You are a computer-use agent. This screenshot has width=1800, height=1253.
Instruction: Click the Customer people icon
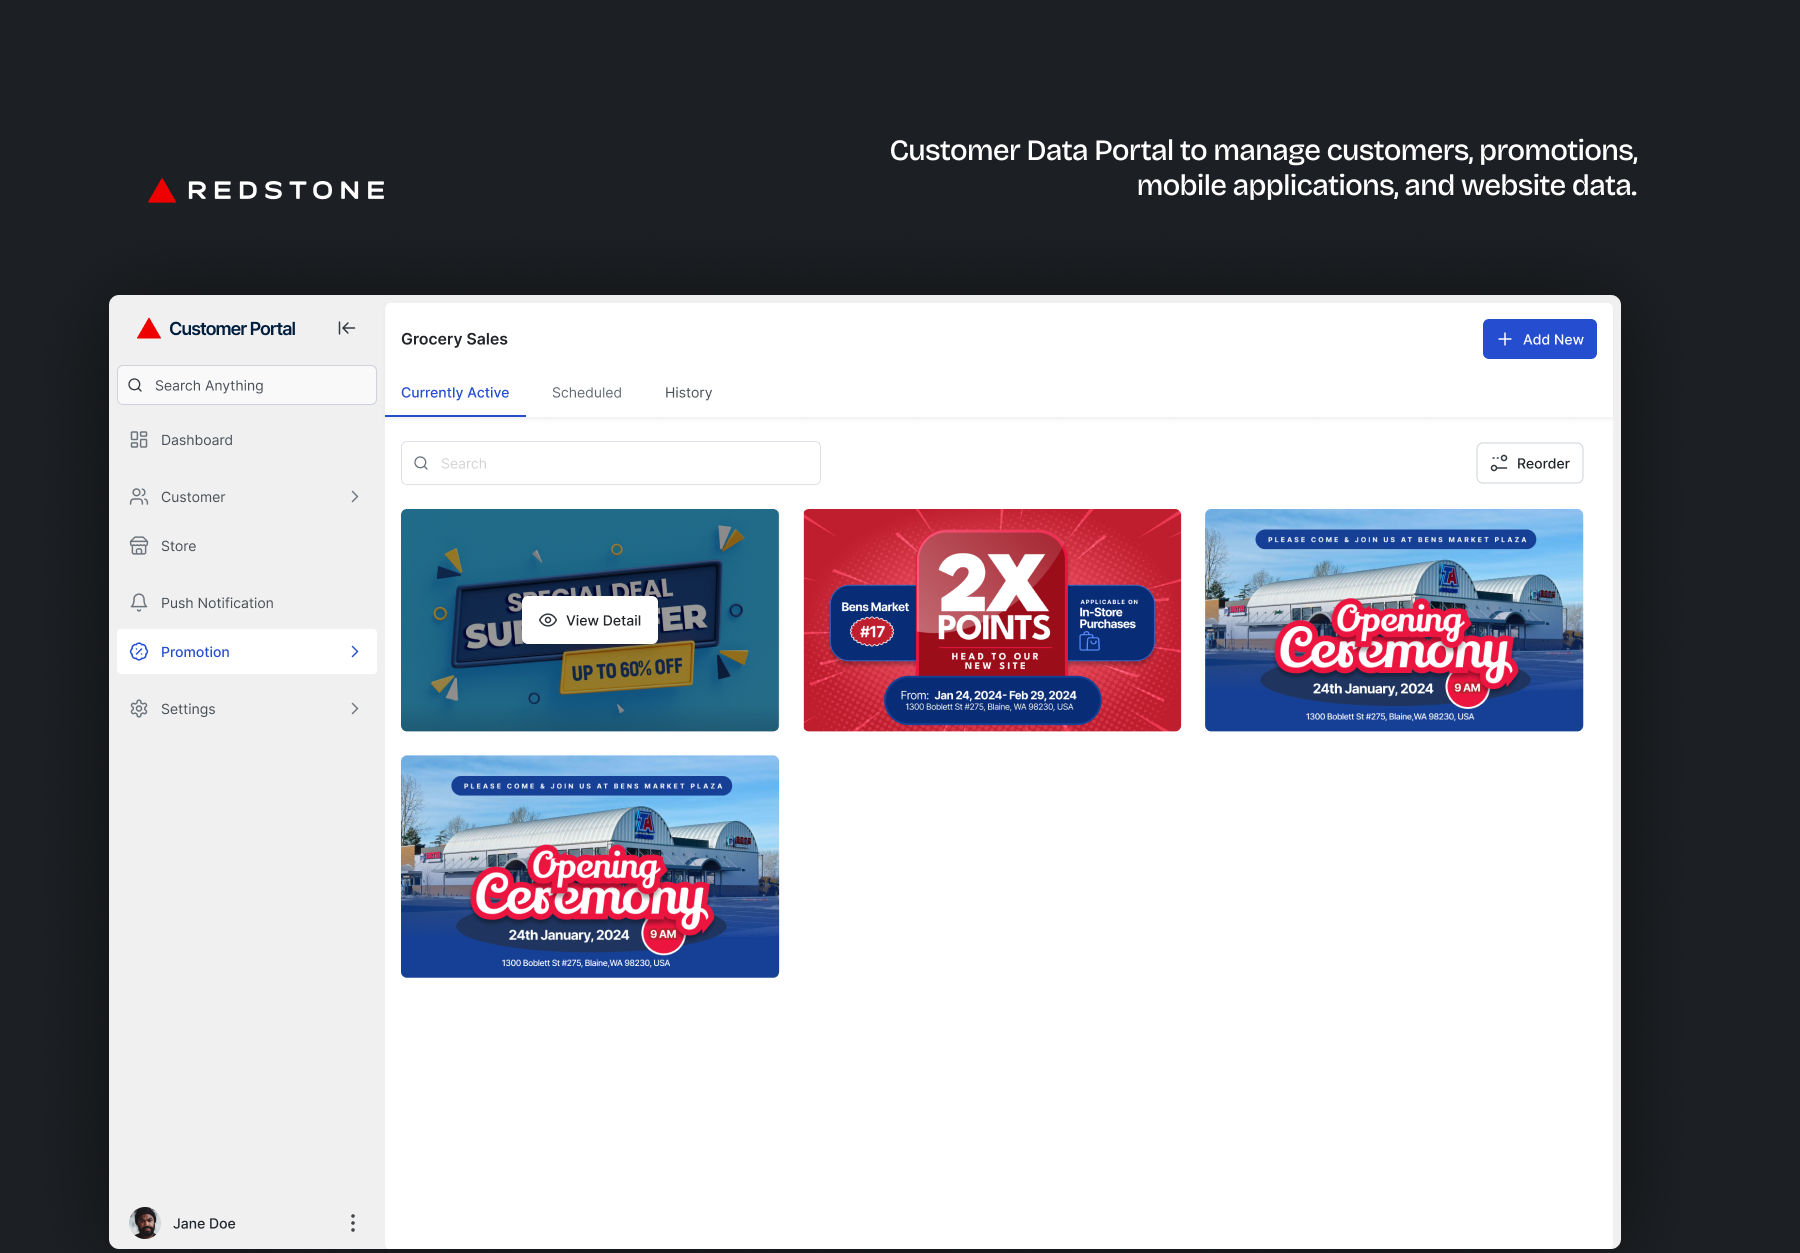(139, 497)
